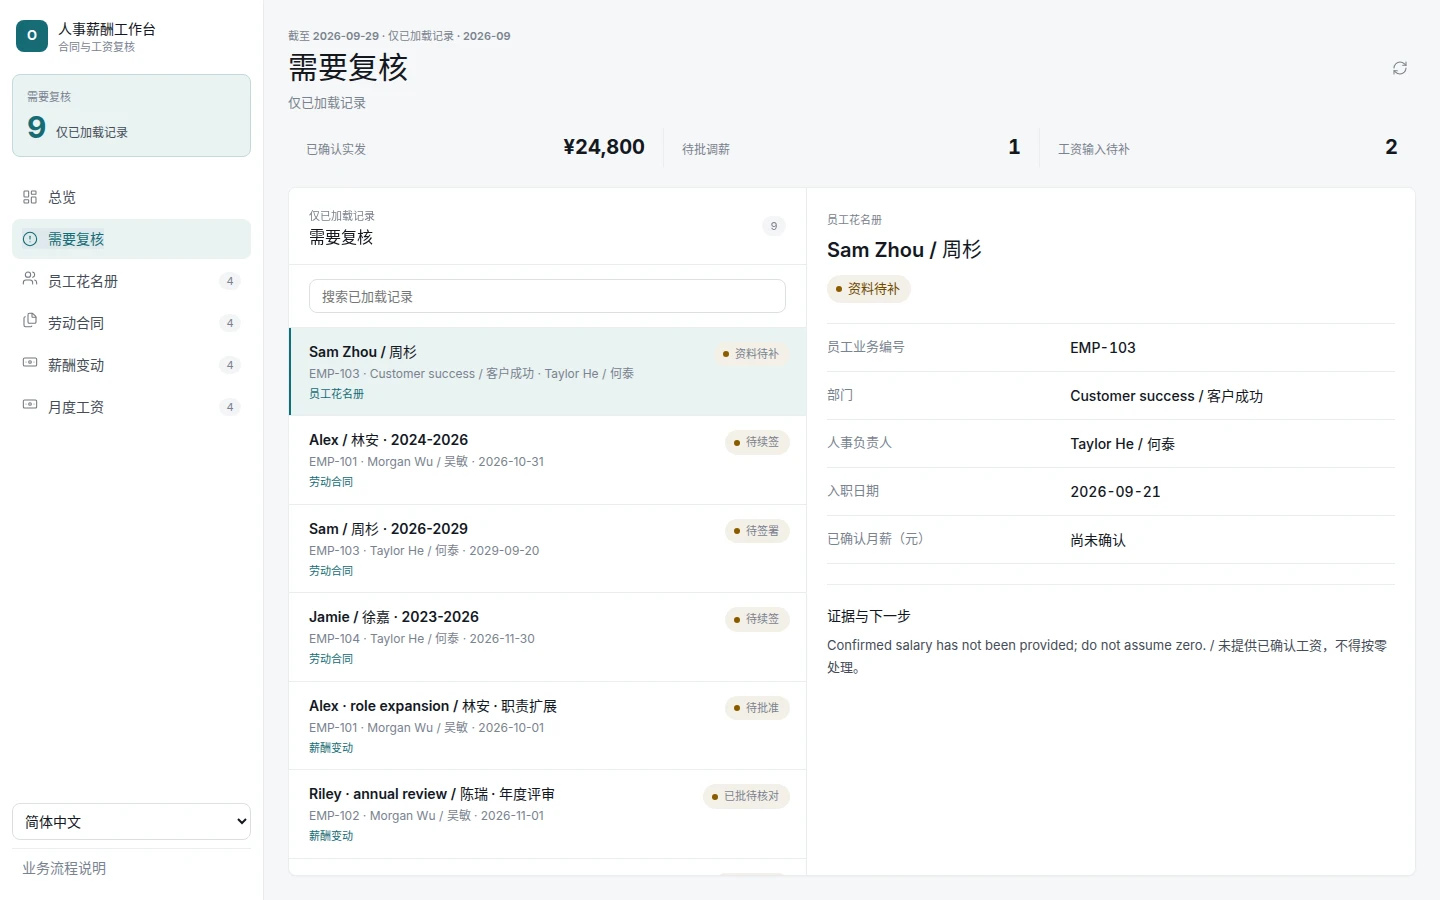Click the 薪酬变动 icon in sidebar
The width and height of the screenshot is (1440, 900).
coord(30,363)
